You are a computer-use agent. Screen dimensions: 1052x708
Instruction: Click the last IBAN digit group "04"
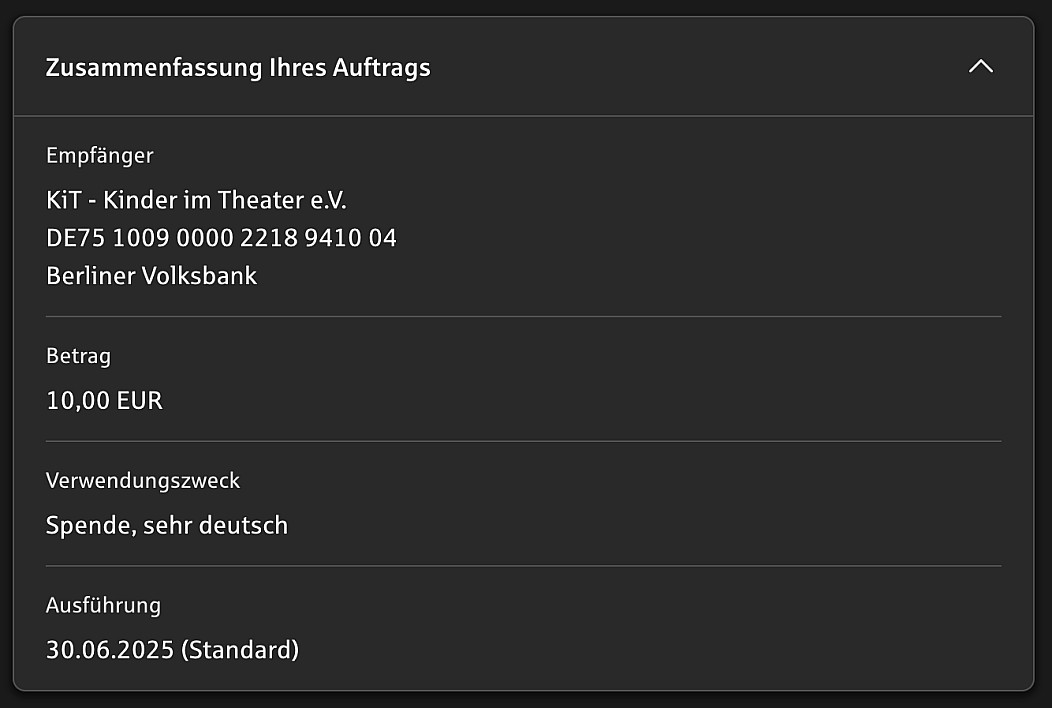[x=383, y=238]
